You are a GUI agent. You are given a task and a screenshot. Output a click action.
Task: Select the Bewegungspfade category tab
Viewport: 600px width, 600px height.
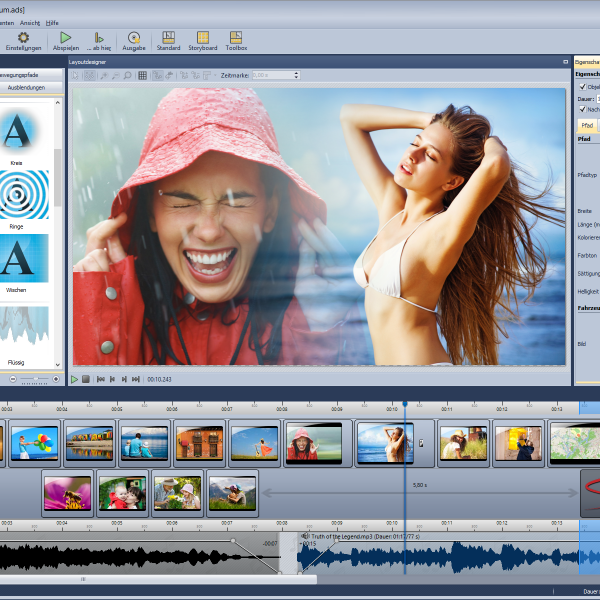pos(31,75)
